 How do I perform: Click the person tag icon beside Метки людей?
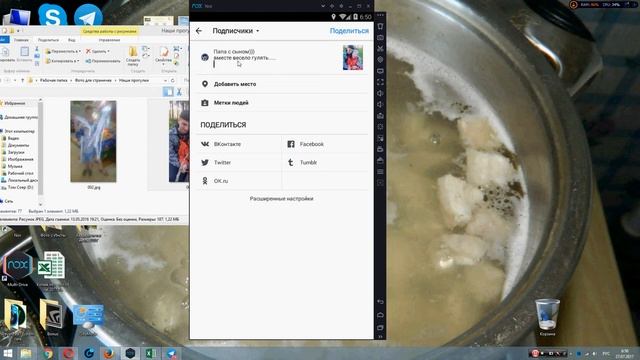(205, 102)
